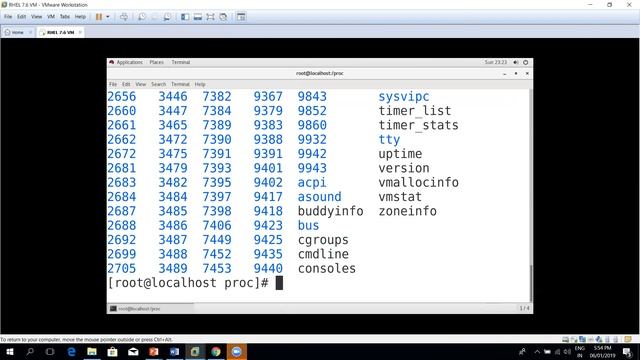The width and height of the screenshot is (640, 360).
Task: Close the RHEL 7.6 VM tab
Action: 80,32
